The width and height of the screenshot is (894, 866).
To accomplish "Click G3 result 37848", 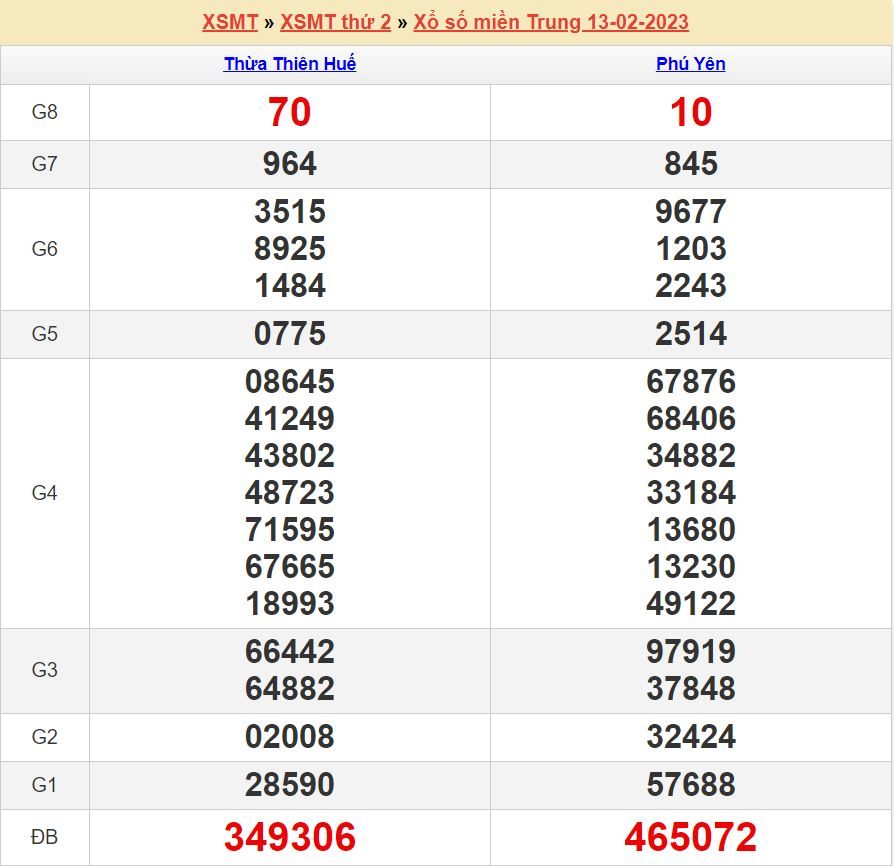I will tap(690, 689).
